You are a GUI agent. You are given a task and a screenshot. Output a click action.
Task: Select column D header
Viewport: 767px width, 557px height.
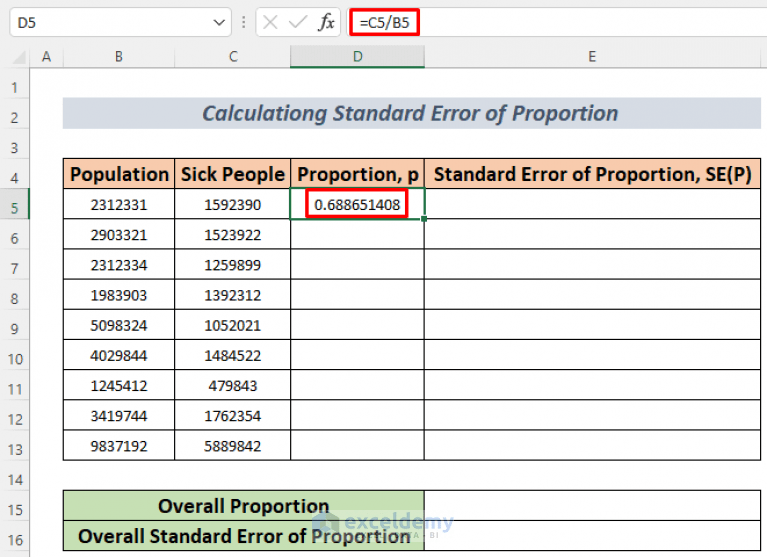358,57
